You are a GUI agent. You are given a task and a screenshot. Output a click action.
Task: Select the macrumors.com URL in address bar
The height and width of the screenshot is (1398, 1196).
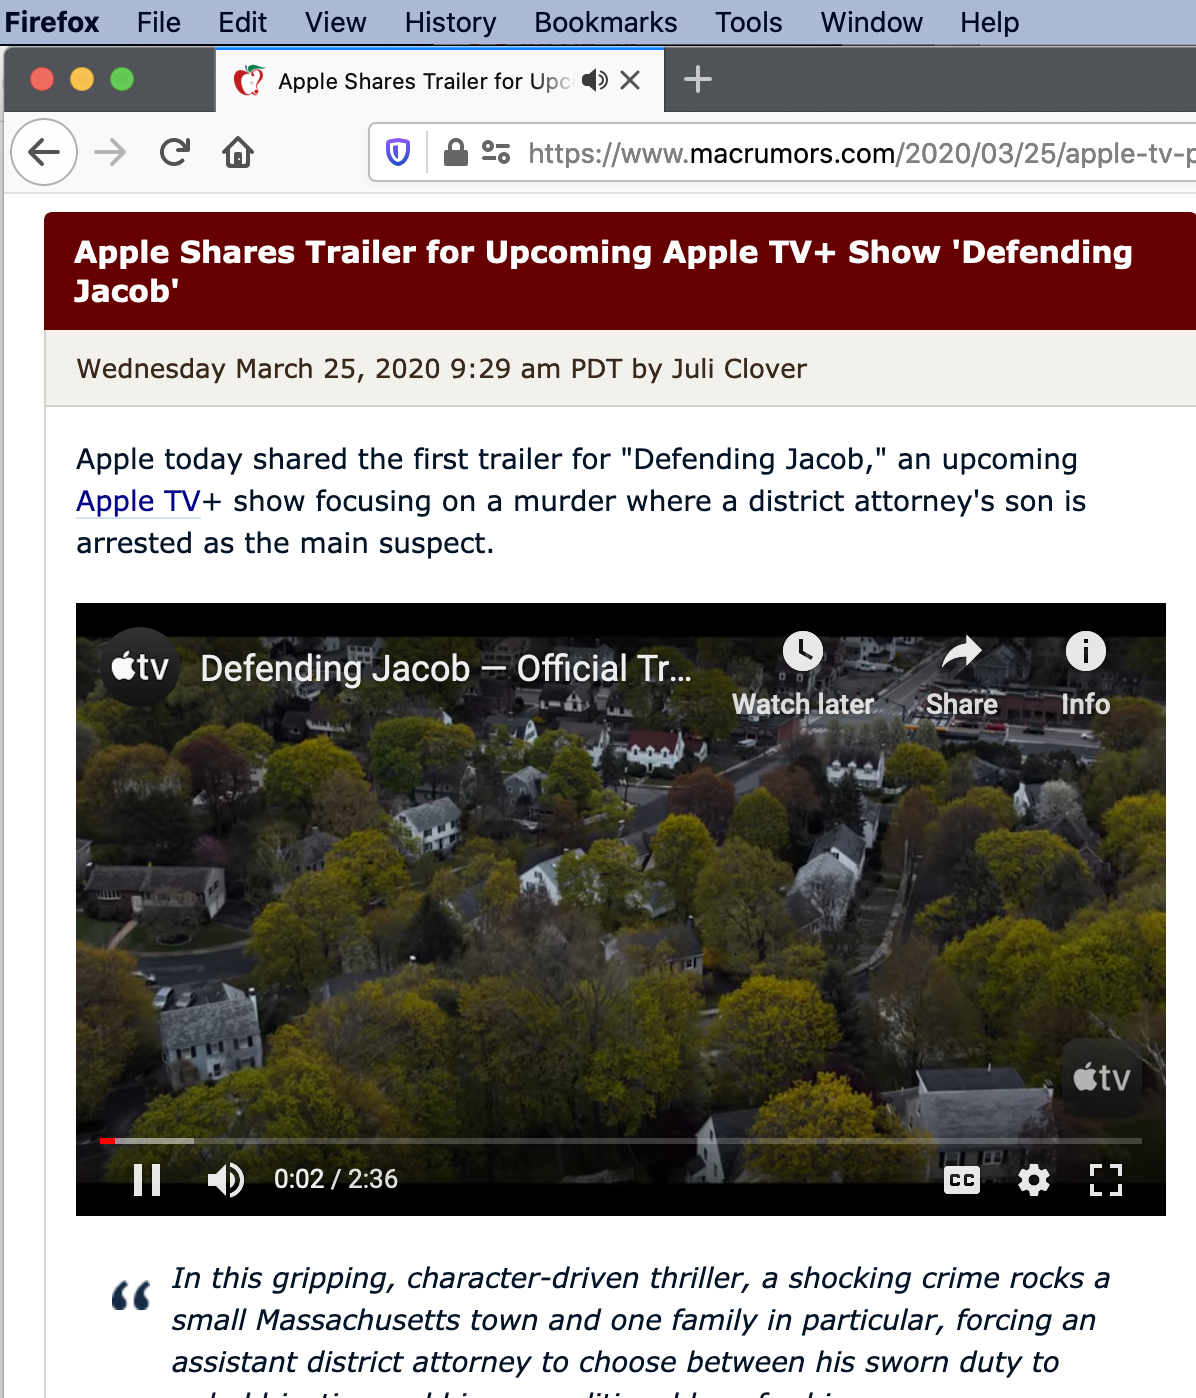click(861, 153)
